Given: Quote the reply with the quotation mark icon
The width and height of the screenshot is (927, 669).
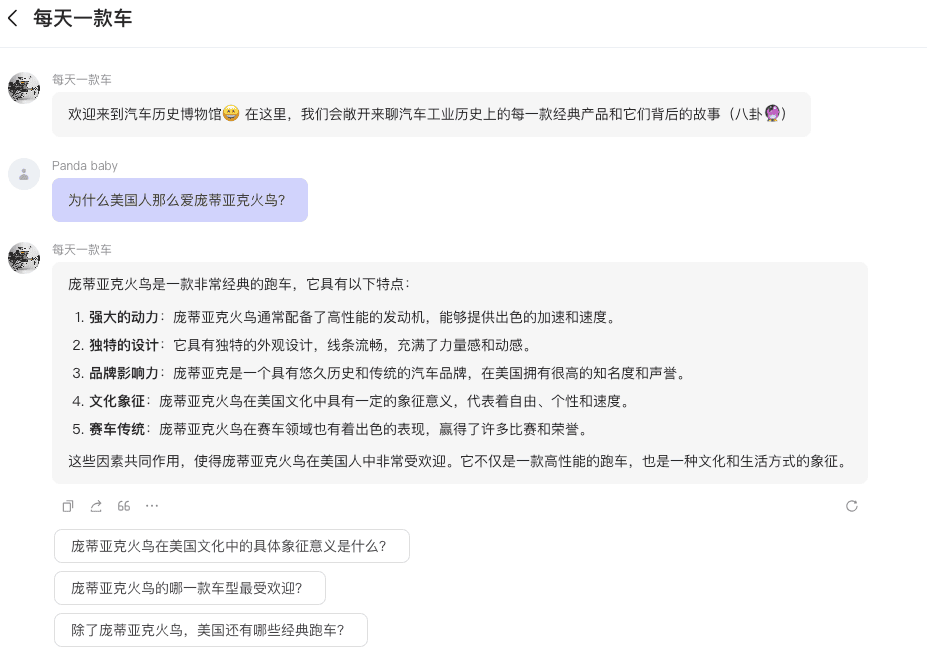Looking at the screenshot, I should [x=124, y=506].
